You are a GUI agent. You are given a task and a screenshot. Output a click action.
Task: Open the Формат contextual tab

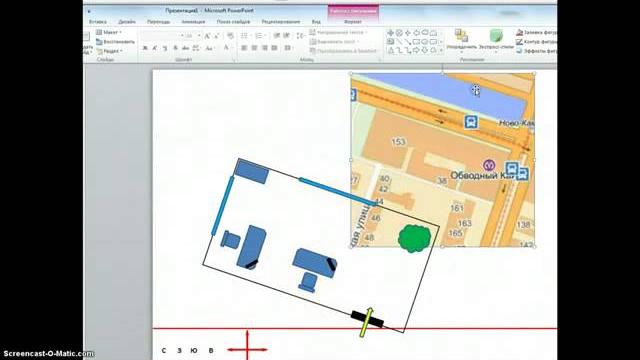tap(353, 22)
